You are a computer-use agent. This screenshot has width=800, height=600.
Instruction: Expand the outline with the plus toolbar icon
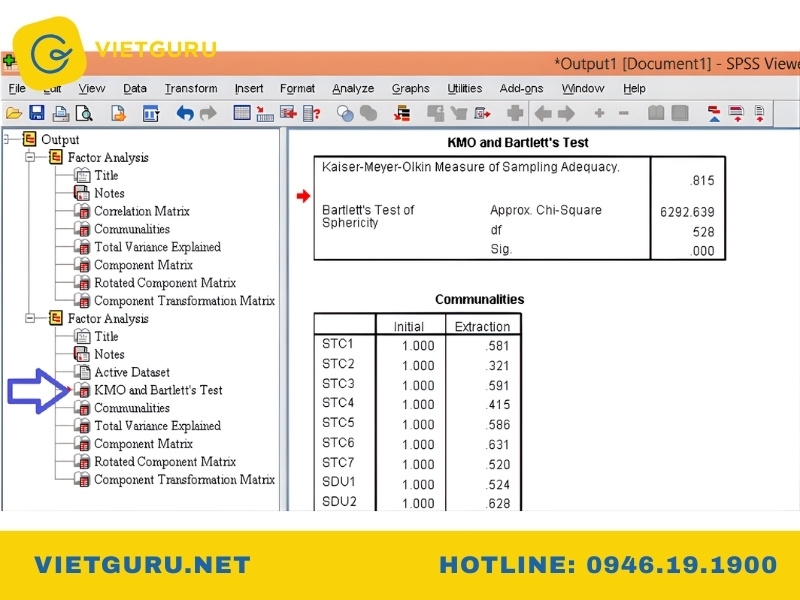[599, 113]
